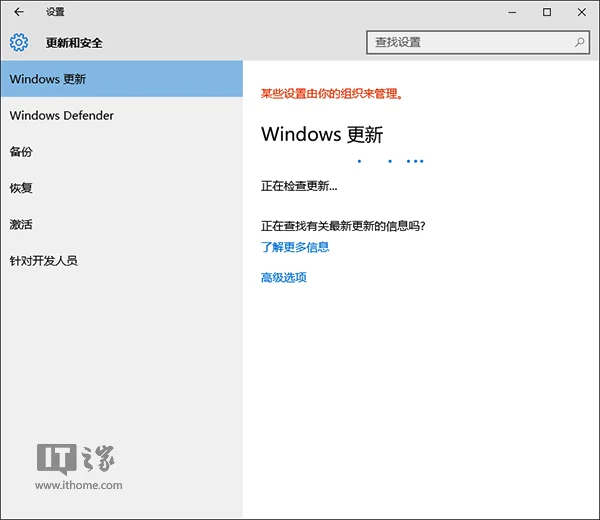The image size is (600, 520).
Task: Maximize the 设置 window
Action: point(547,12)
